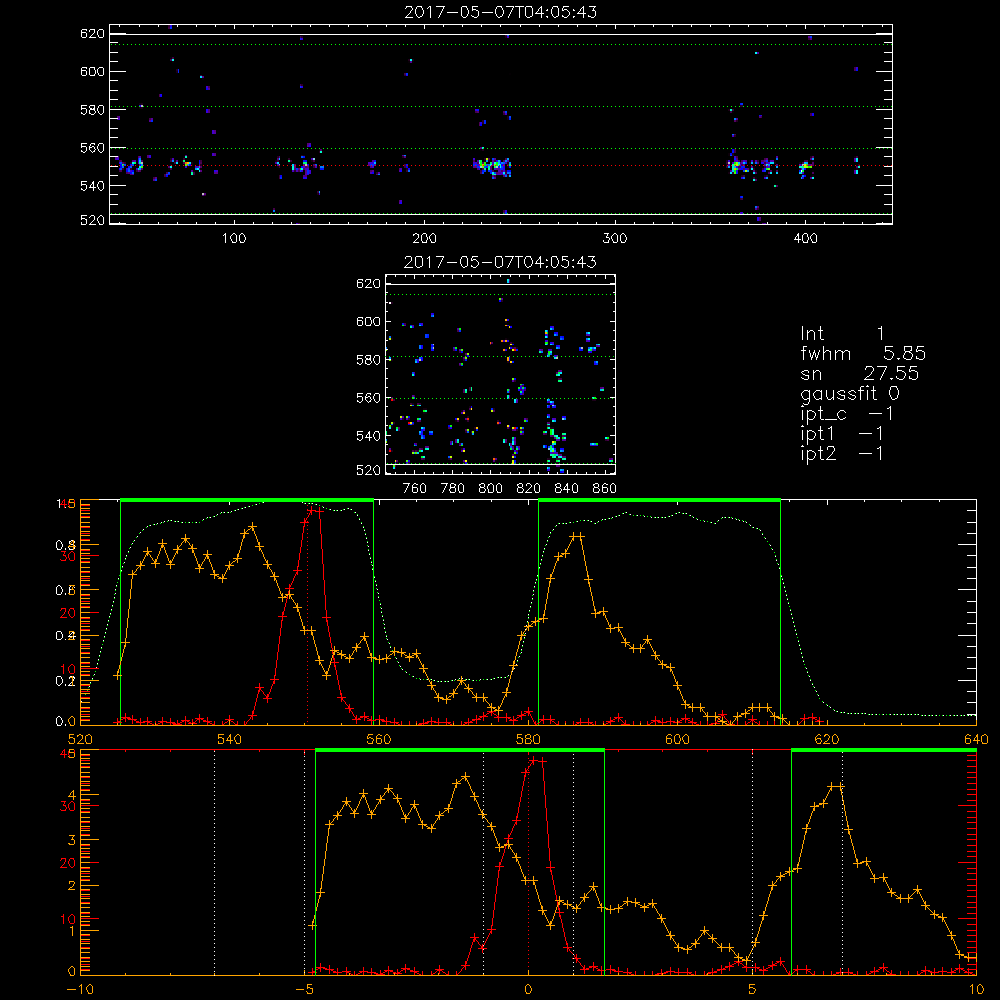Click the bottom axis label -10
The width and height of the screenshot is (1000, 1000).
point(79,990)
